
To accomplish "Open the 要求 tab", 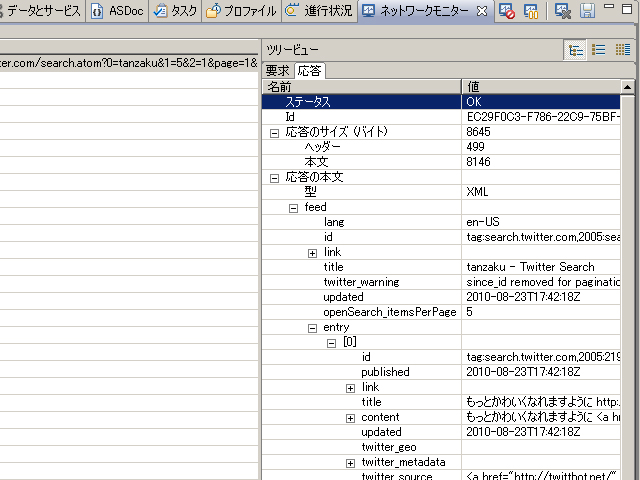I will [x=278, y=71].
